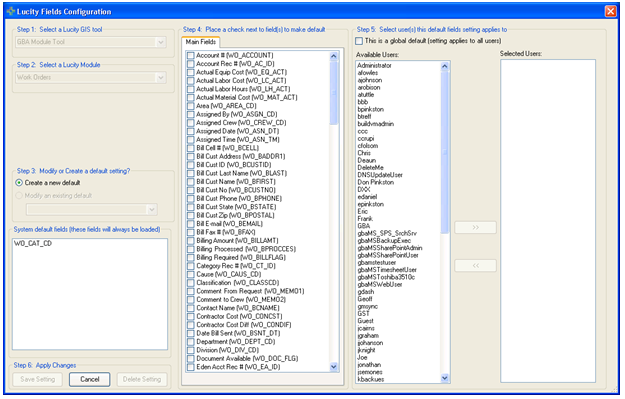This screenshot has width=625, height=399.
Task: Click the >> add users button
Action: click(476, 227)
